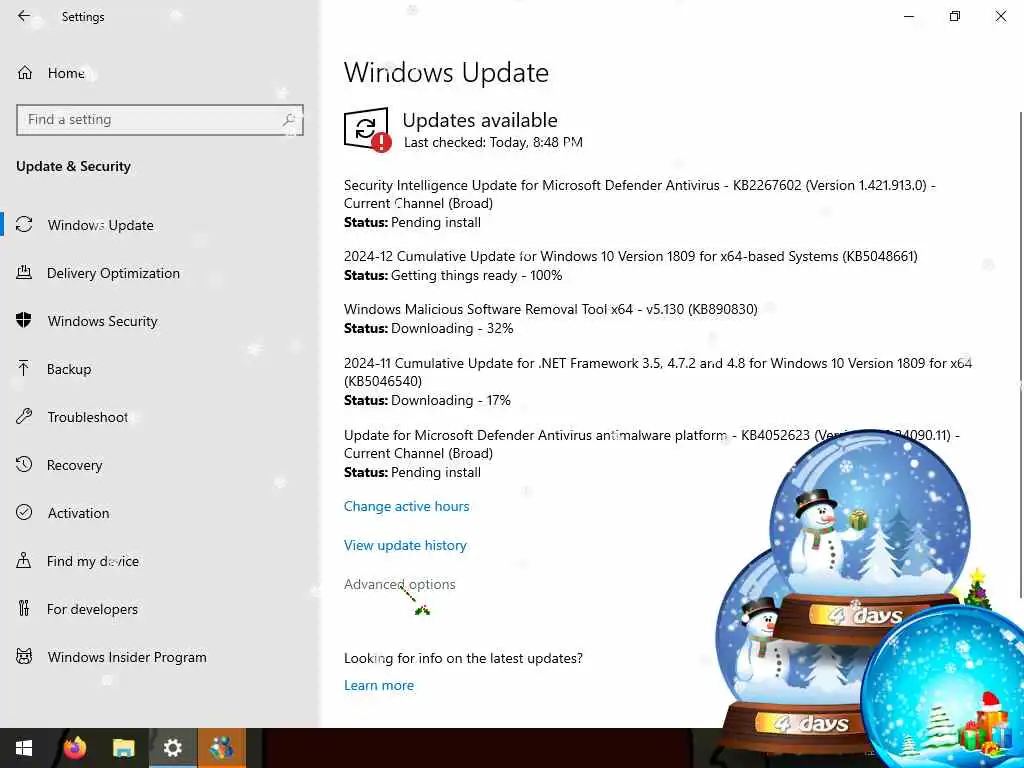1024x768 pixels.
Task: Open the Home icon in sidebar
Action: pyautogui.click(x=25, y=72)
